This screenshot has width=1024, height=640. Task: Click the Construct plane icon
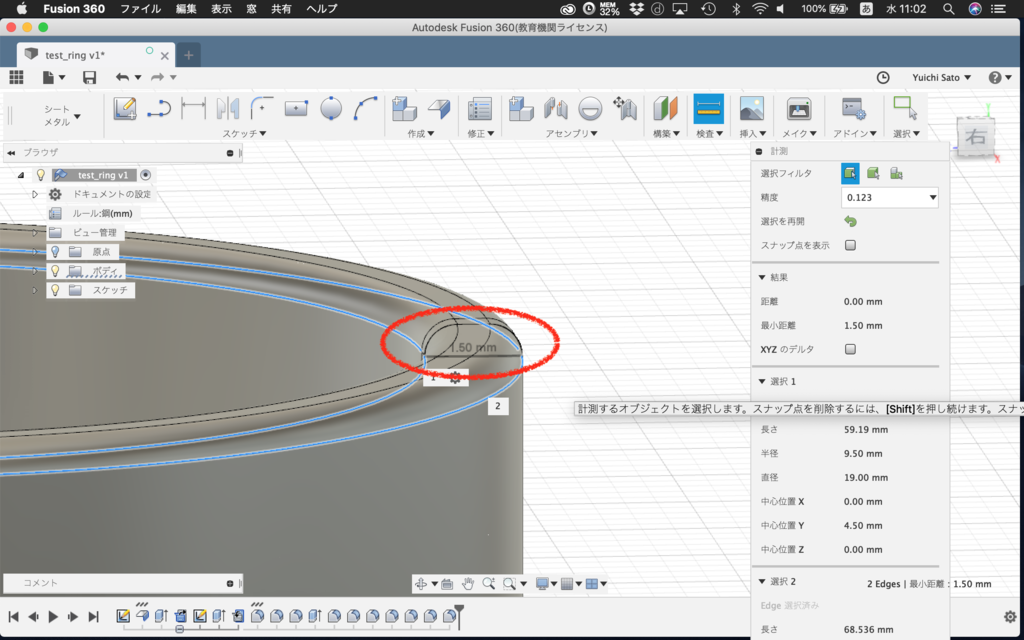[665, 108]
